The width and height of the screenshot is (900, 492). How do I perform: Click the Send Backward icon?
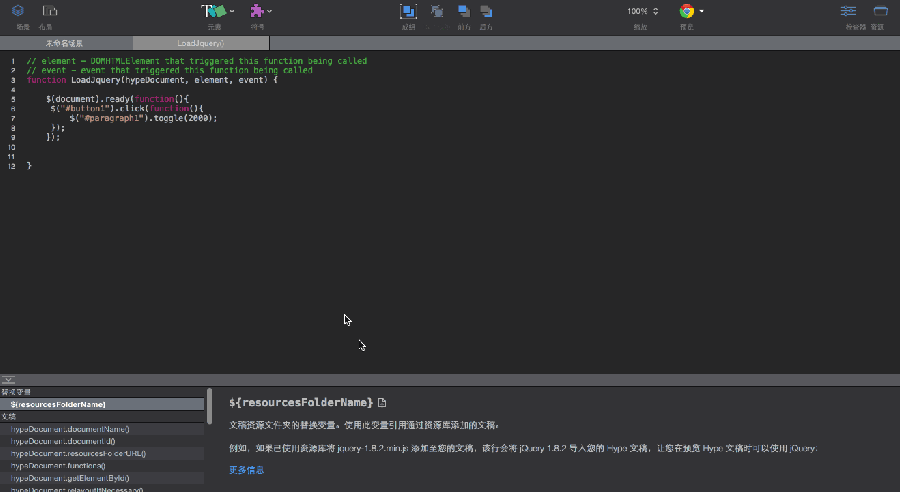(486, 11)
